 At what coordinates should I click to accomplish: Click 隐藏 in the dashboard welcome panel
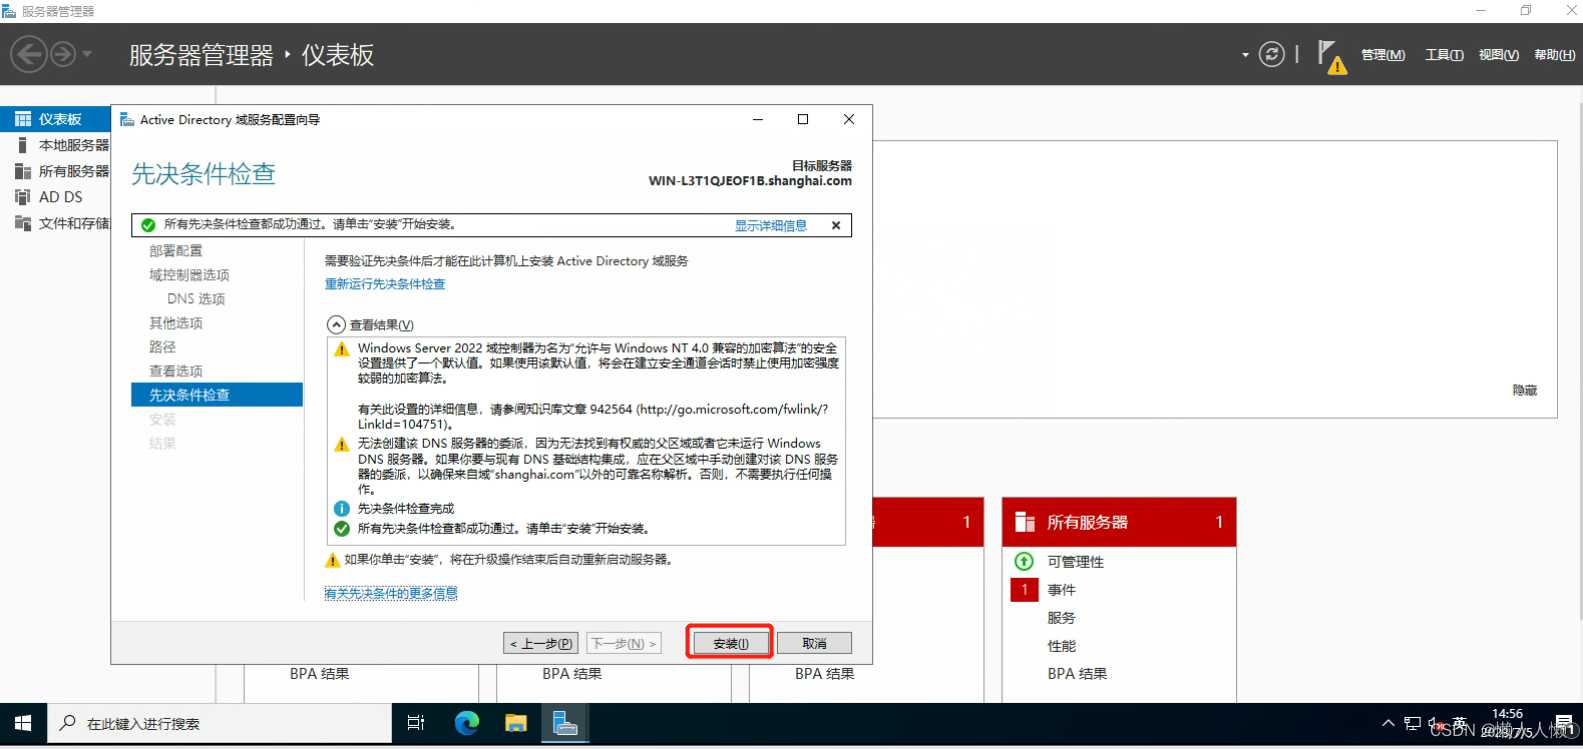(1524, 390)
